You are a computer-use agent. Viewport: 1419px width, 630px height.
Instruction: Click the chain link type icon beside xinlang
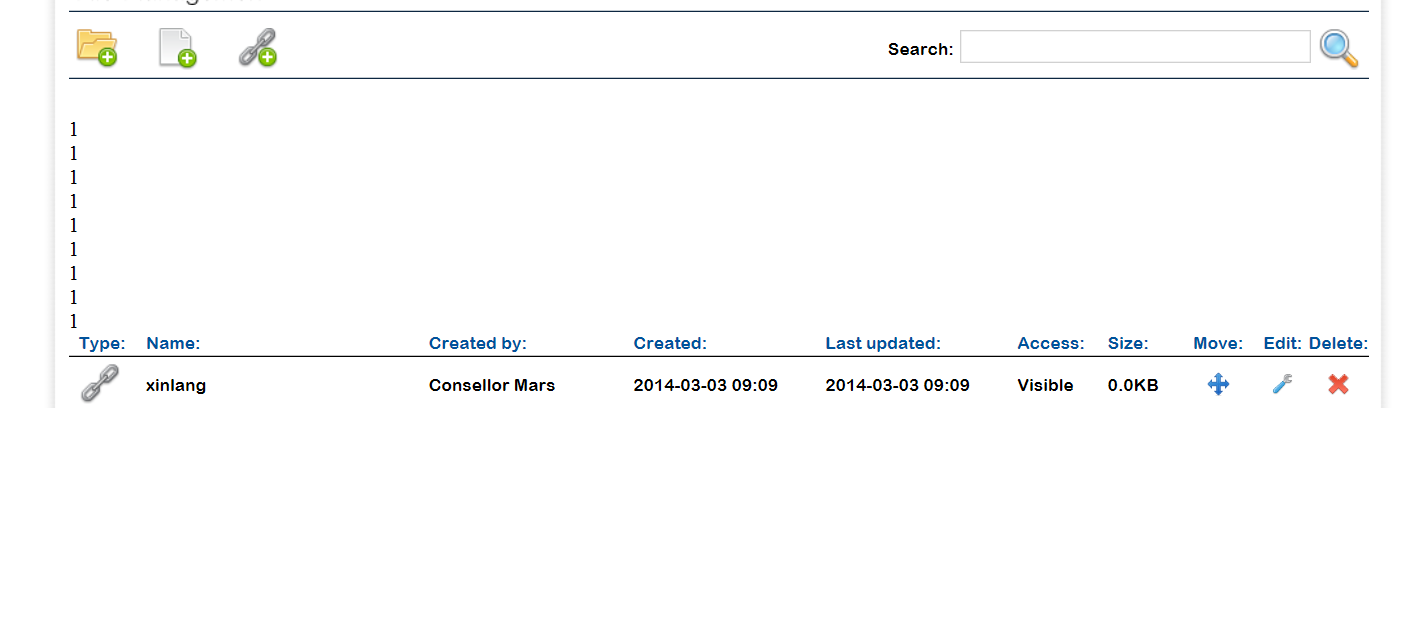99,384
